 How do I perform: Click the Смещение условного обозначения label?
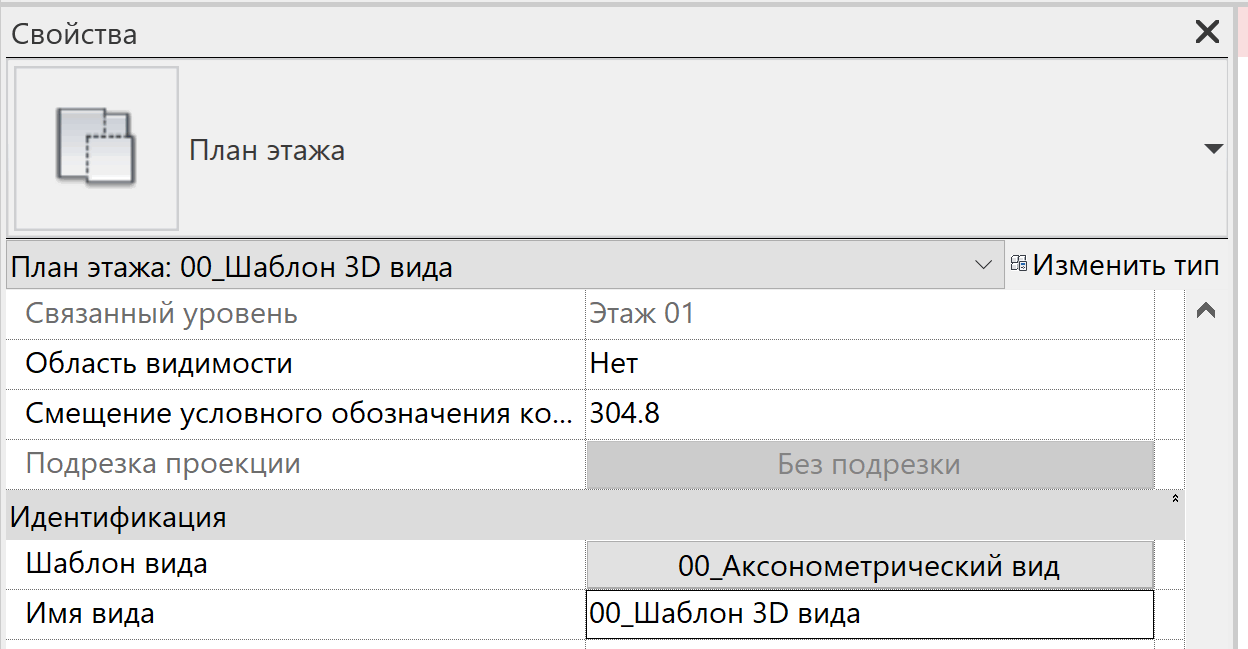point(299,413)
